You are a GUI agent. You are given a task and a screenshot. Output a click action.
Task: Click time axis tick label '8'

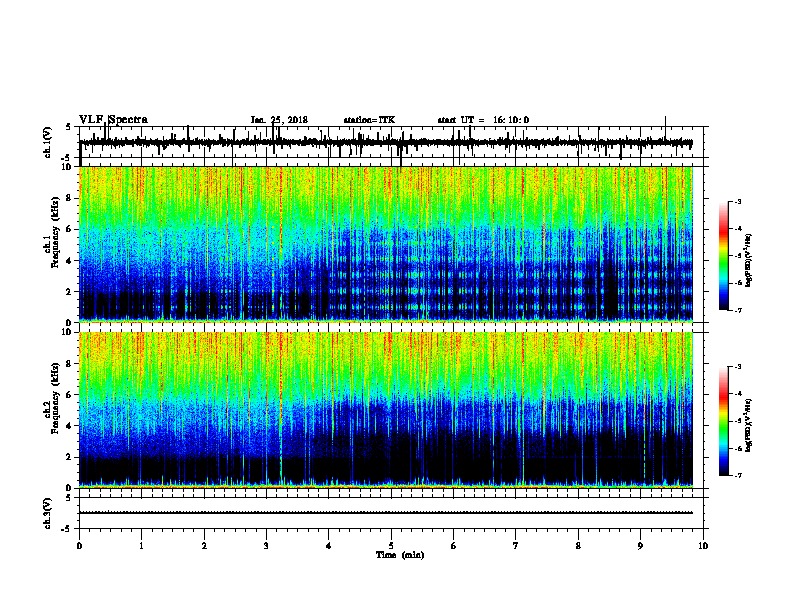pyautogui.click(x=578, y=546)
